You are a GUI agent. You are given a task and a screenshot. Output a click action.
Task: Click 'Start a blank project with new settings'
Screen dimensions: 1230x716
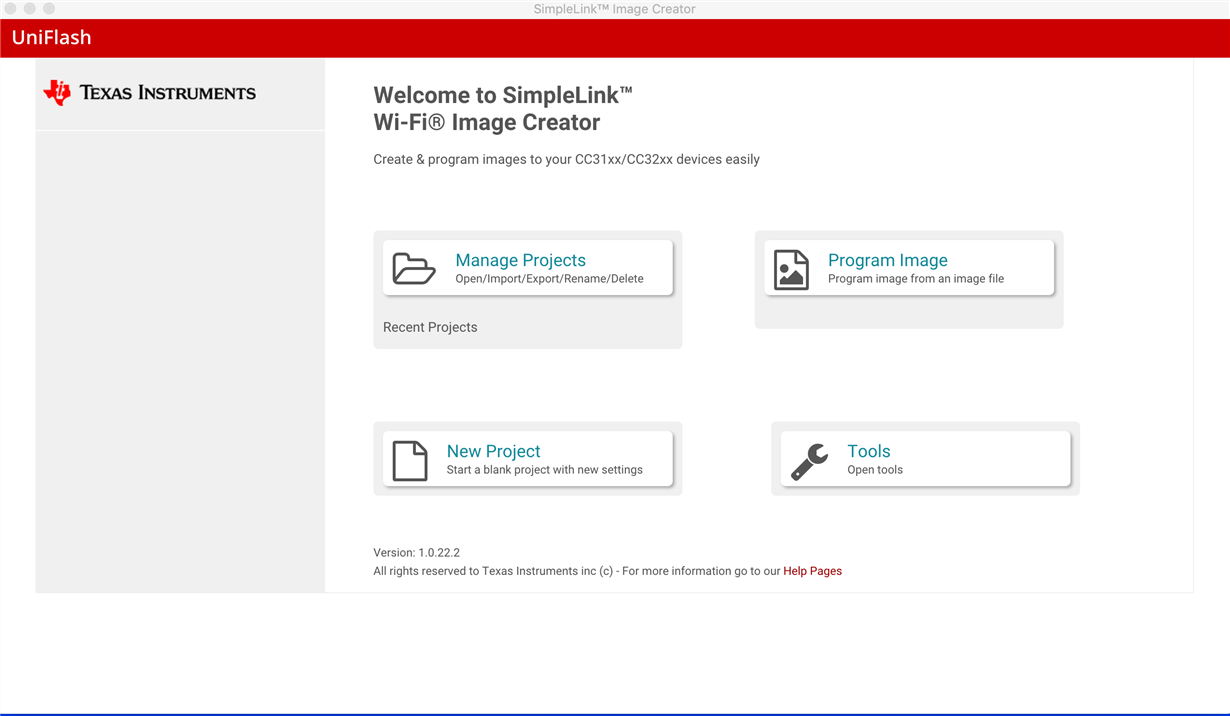coord(544,470)
